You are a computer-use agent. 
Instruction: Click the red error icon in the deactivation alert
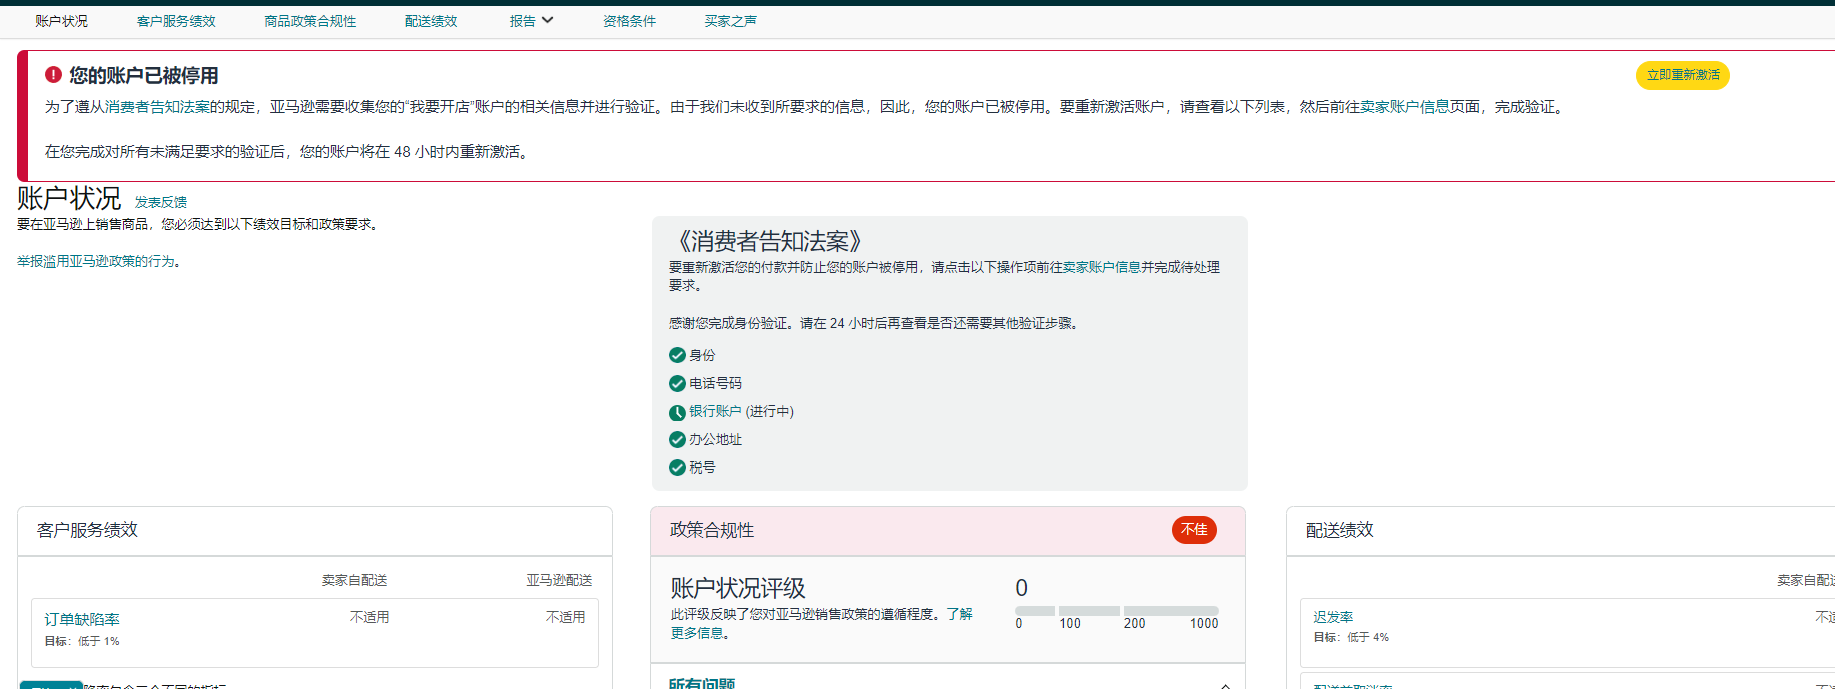pos(53,75)
